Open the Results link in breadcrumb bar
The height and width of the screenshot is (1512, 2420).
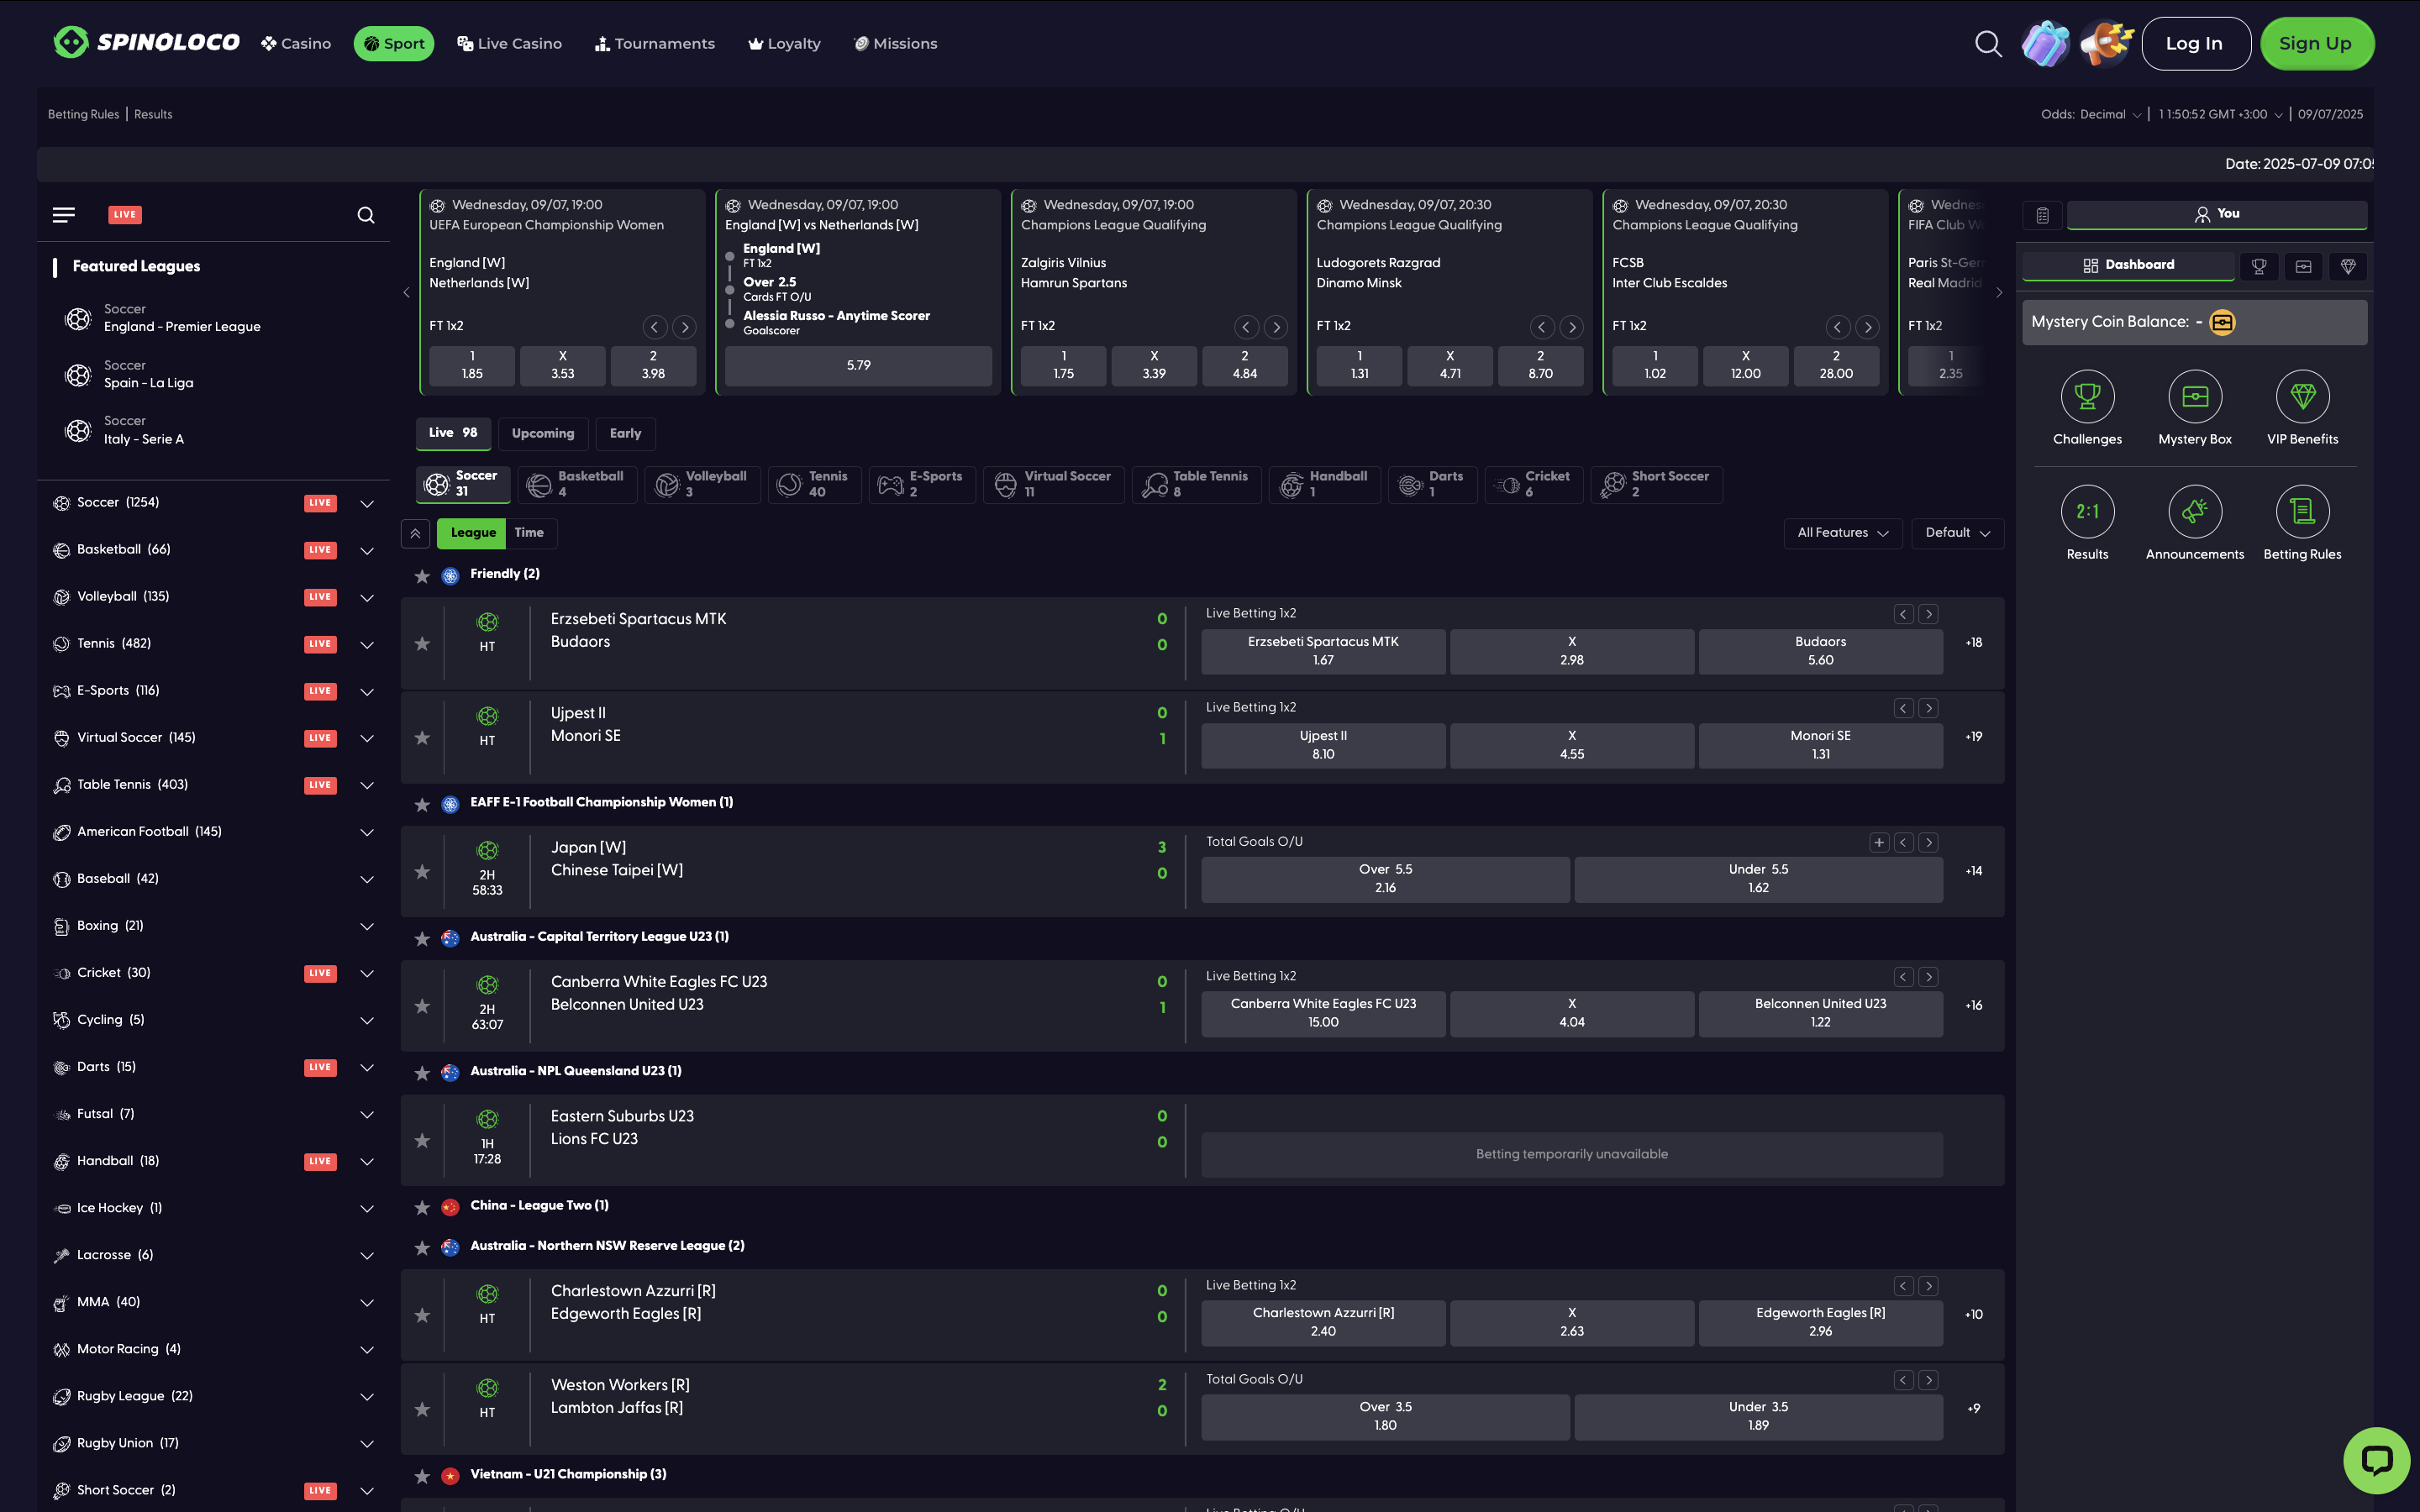(x=153, y=114)
